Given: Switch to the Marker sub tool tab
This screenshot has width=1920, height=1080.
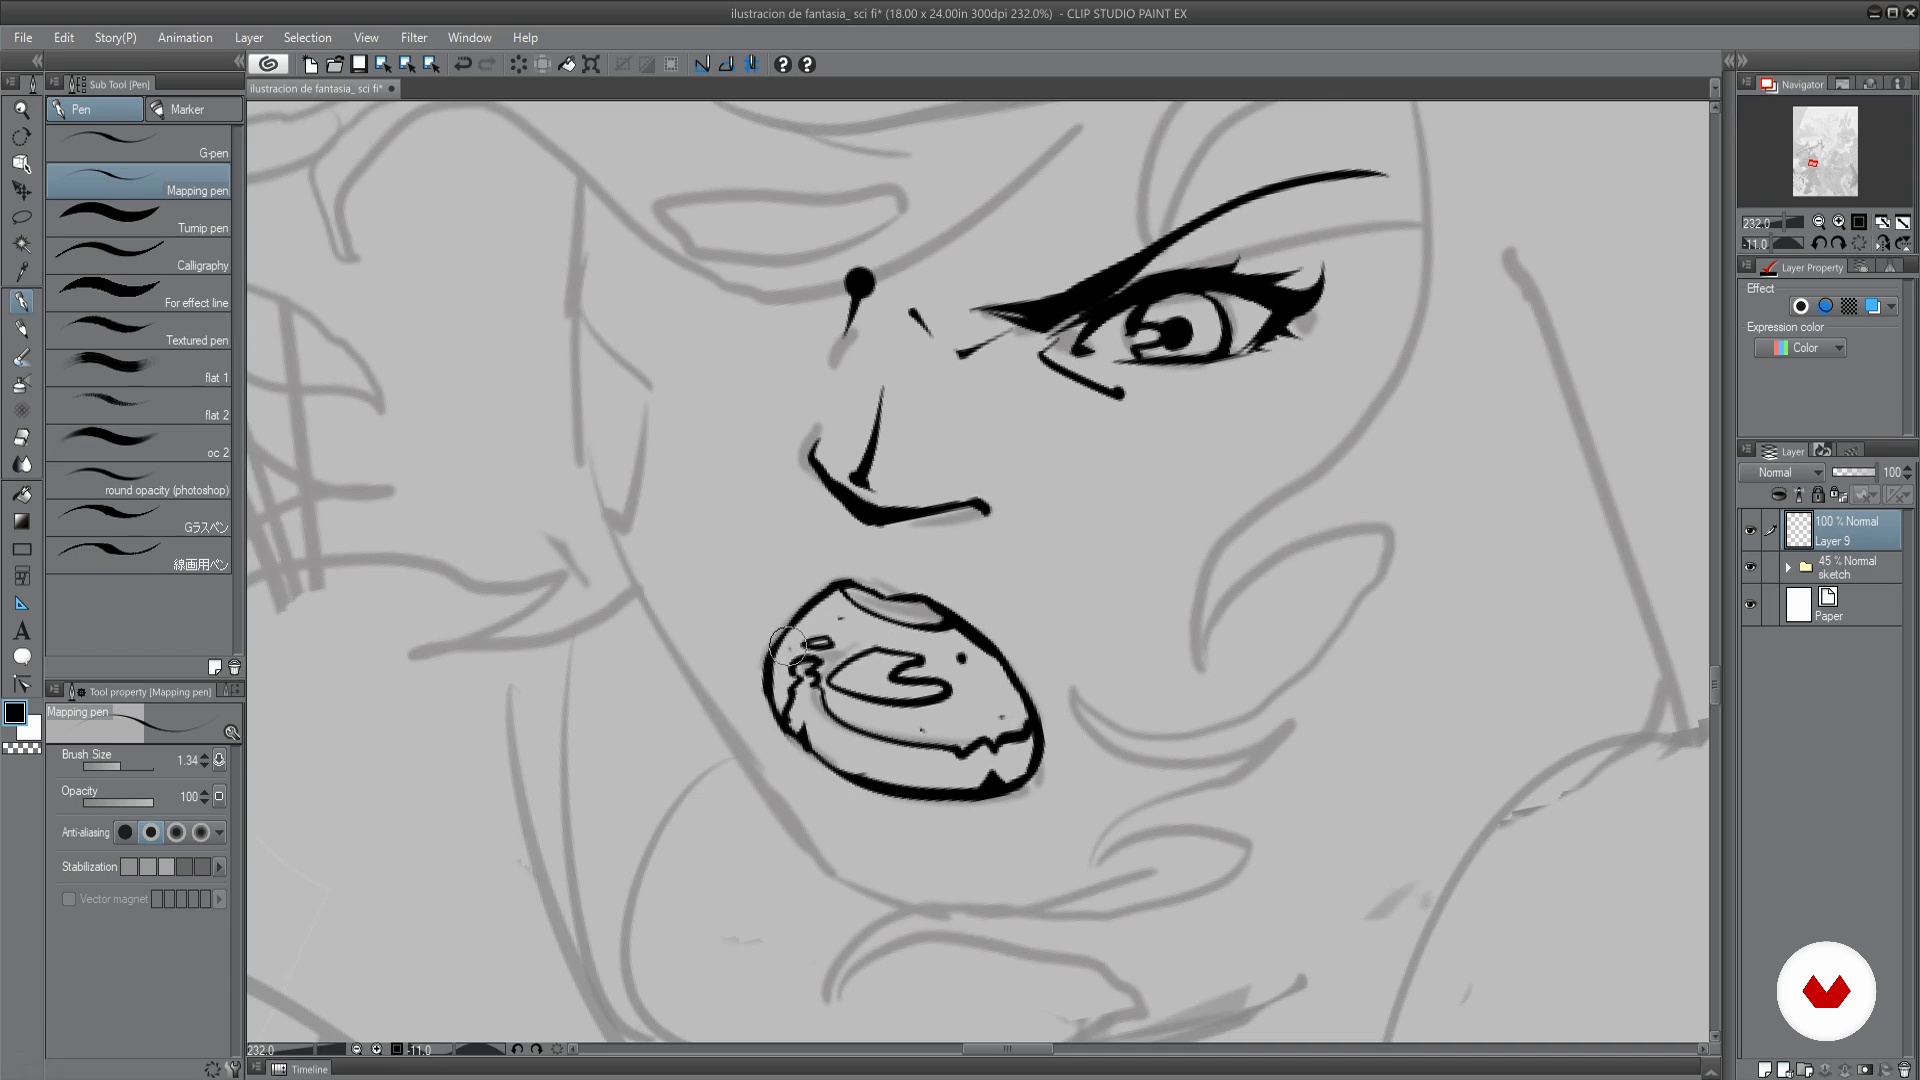Looking at the screenshot, I should click(193, 109).
